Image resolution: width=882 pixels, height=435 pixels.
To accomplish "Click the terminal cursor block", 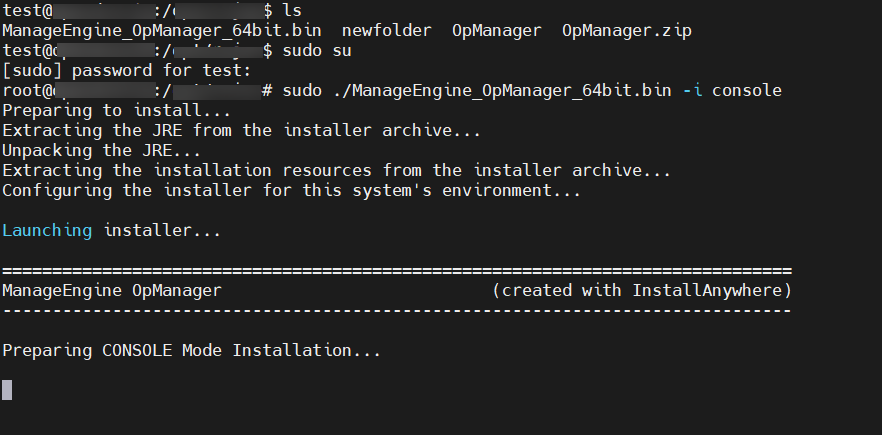I will 7,389.
